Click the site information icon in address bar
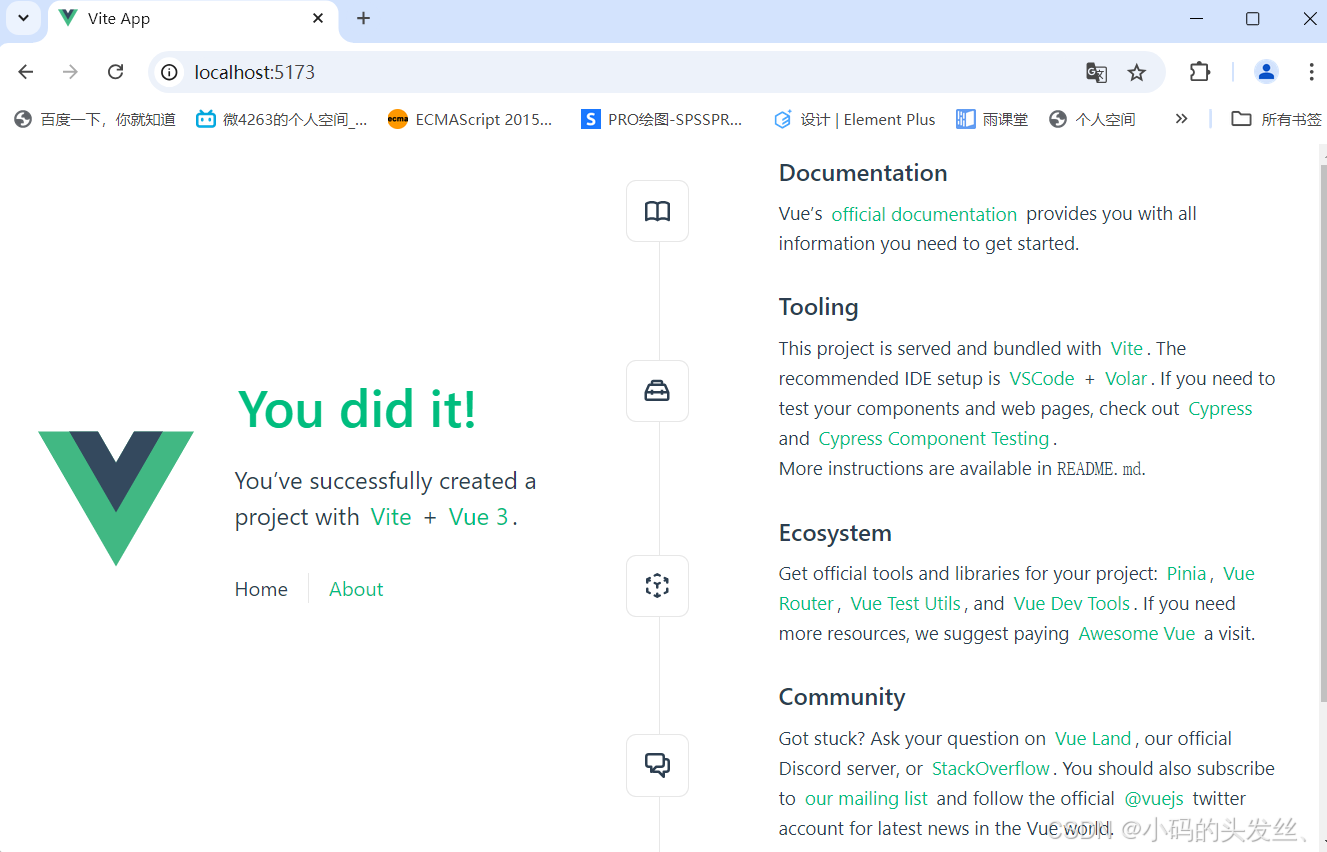The width and height of the screenshot is (1327, 852). (170, 72)
